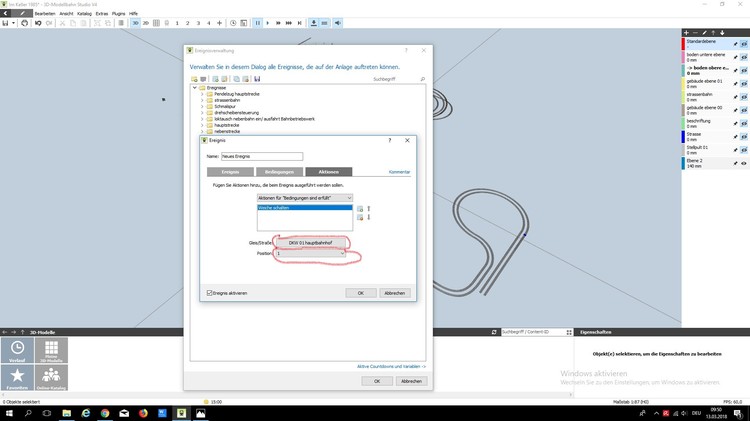Open the Plugins menu
750x421 pixels.
coord(119,13)
